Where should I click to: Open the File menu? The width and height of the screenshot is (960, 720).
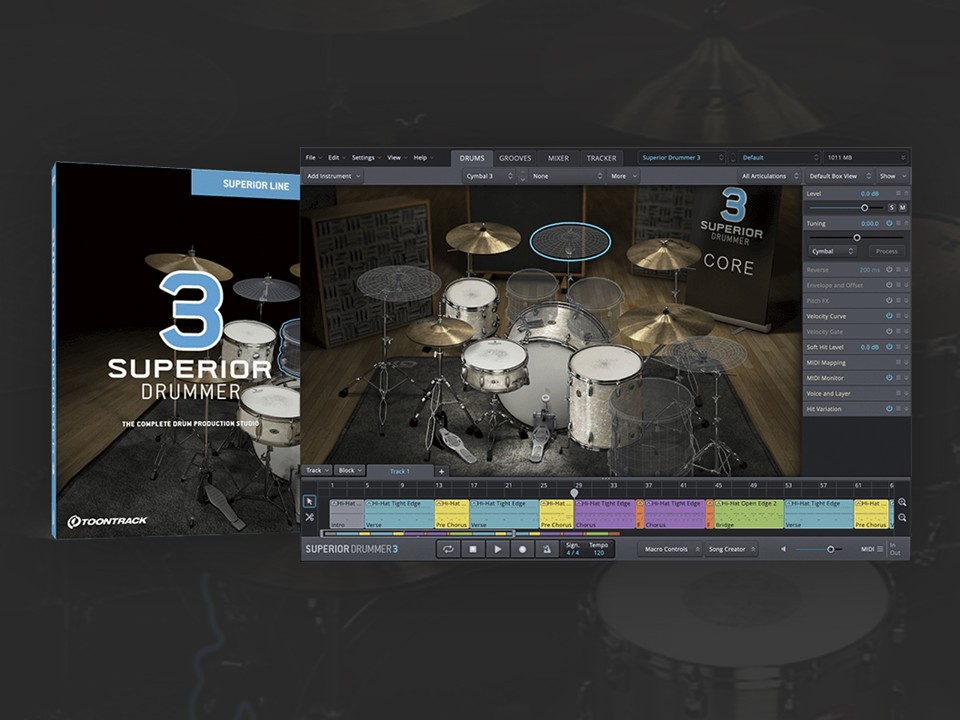pyautogui.click(x=314, y=157)
